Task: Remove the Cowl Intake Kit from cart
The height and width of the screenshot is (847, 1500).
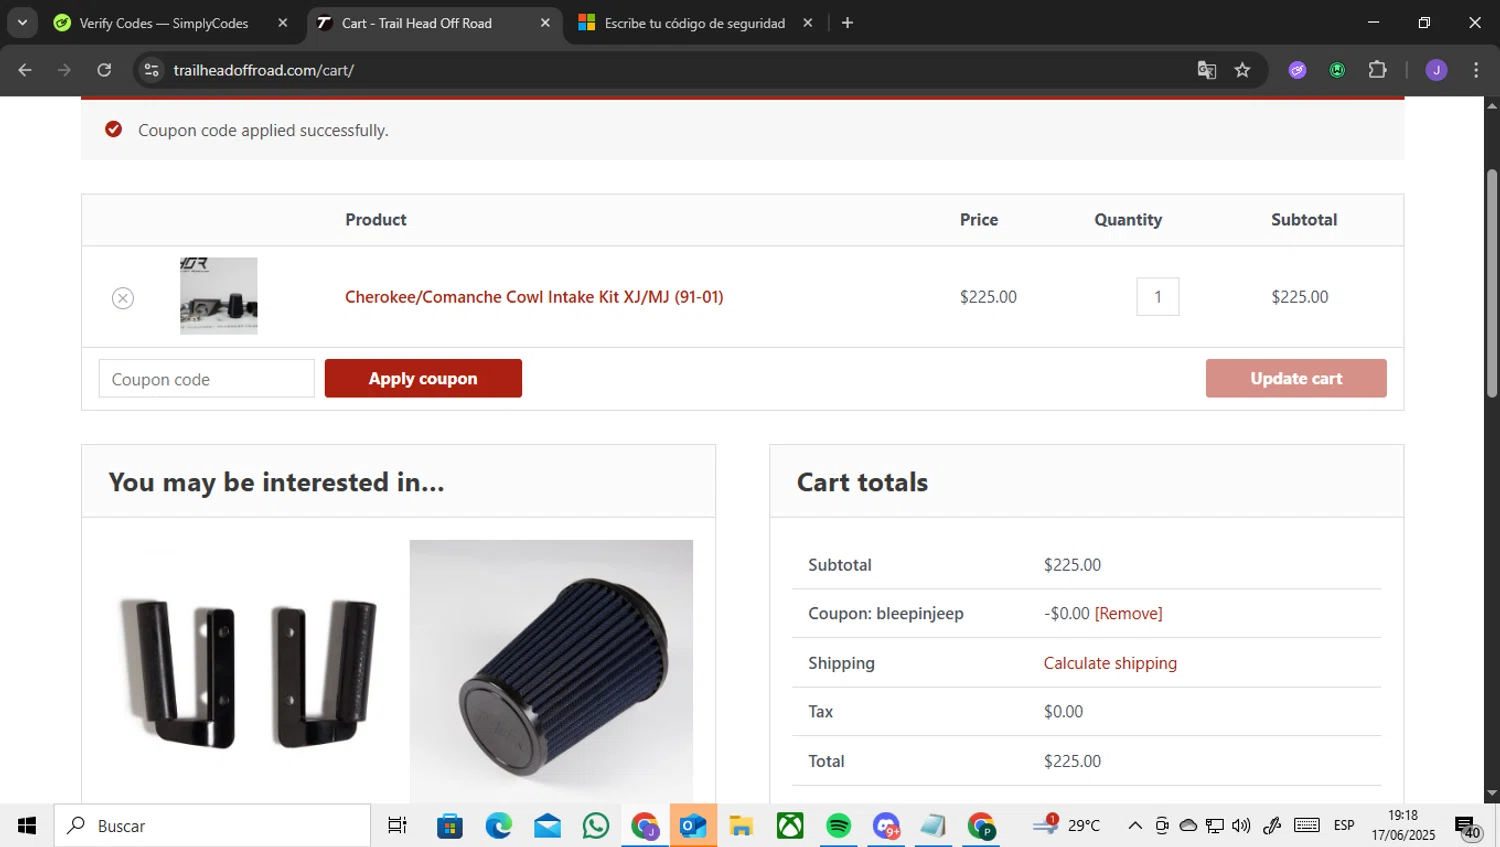Action: point(123,298)
